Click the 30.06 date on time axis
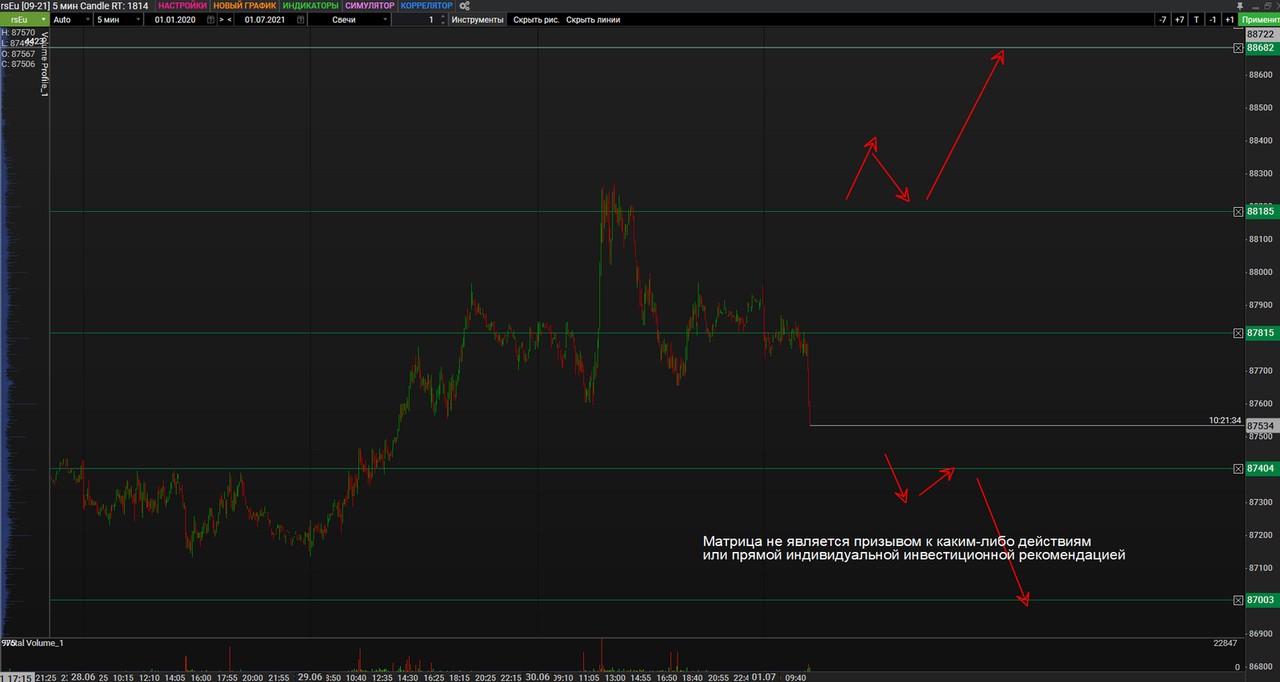1280x682 pixels. [x=538, y=676]
